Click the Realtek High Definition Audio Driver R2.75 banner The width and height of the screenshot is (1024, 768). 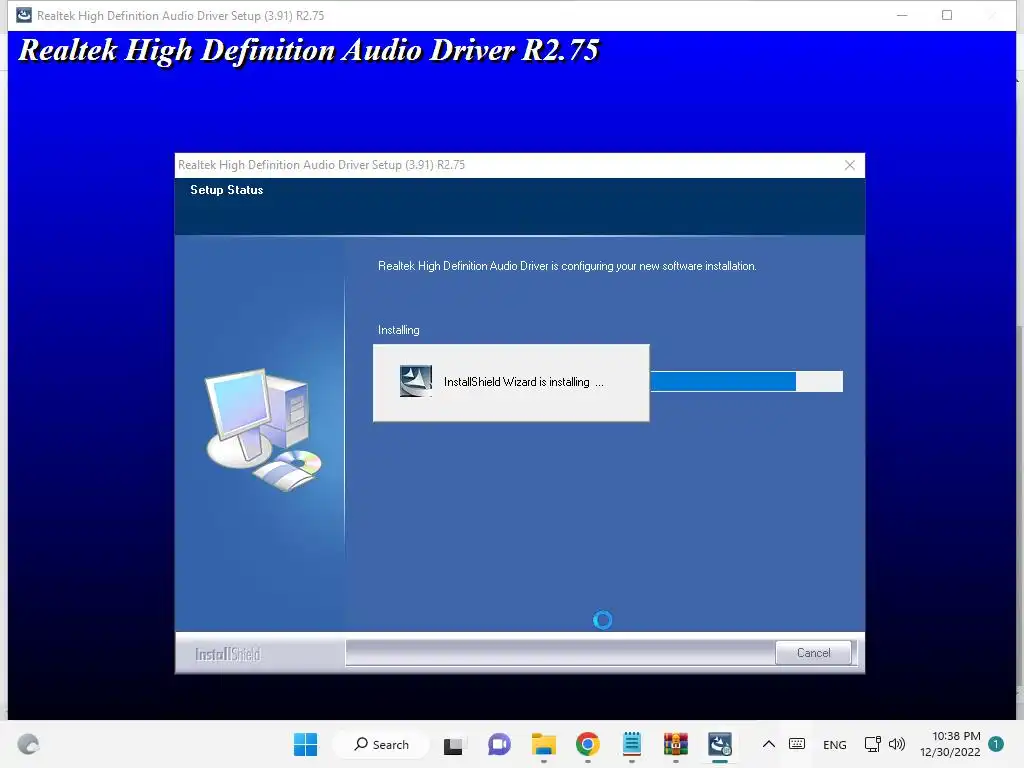coord(308,50)
